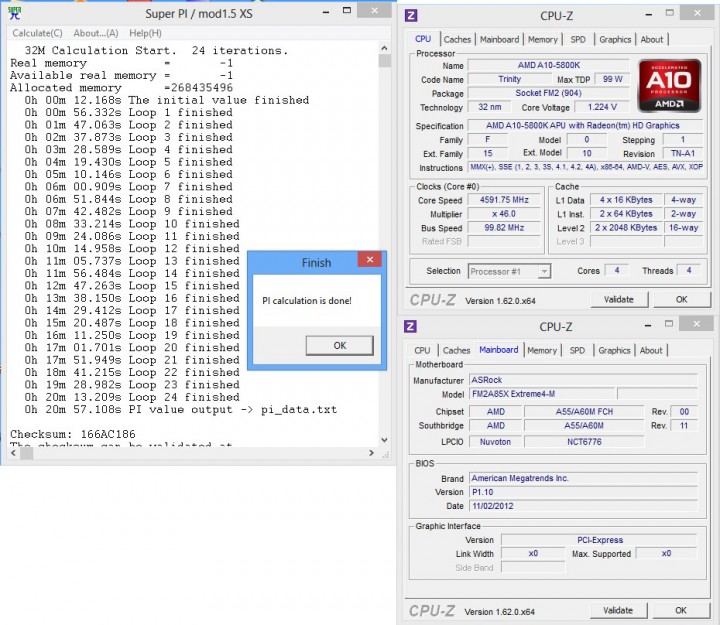Click Validate button in top CPU-Z window
720x625 pixels.
619,299
